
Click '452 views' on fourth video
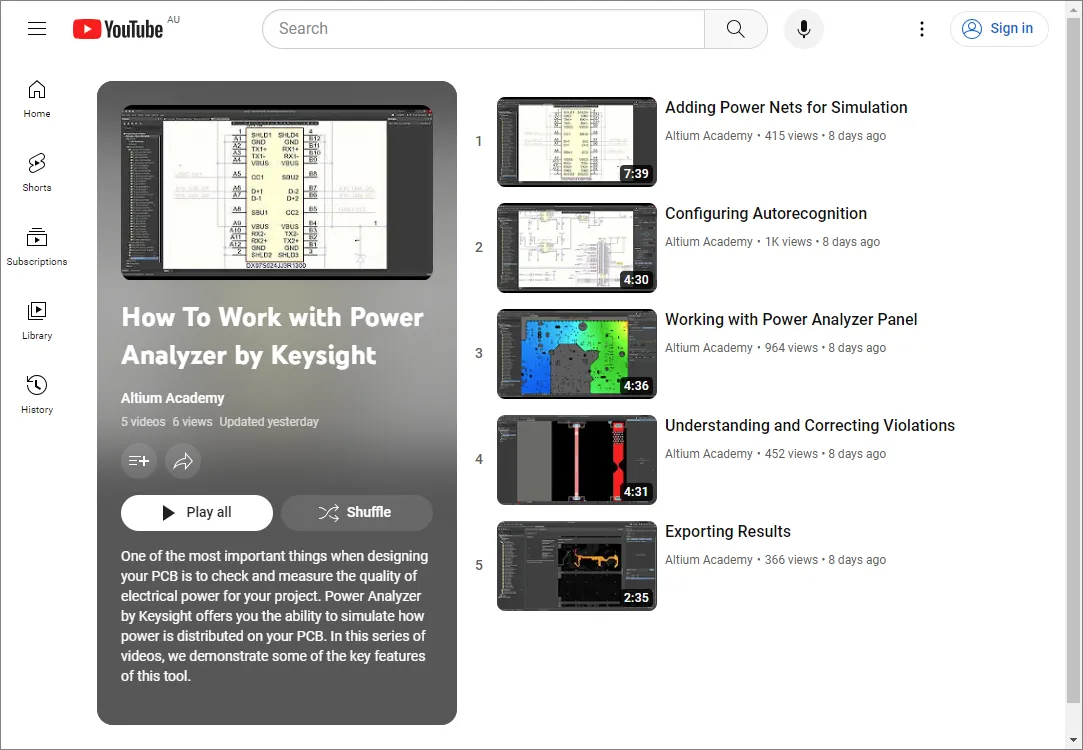791,454
